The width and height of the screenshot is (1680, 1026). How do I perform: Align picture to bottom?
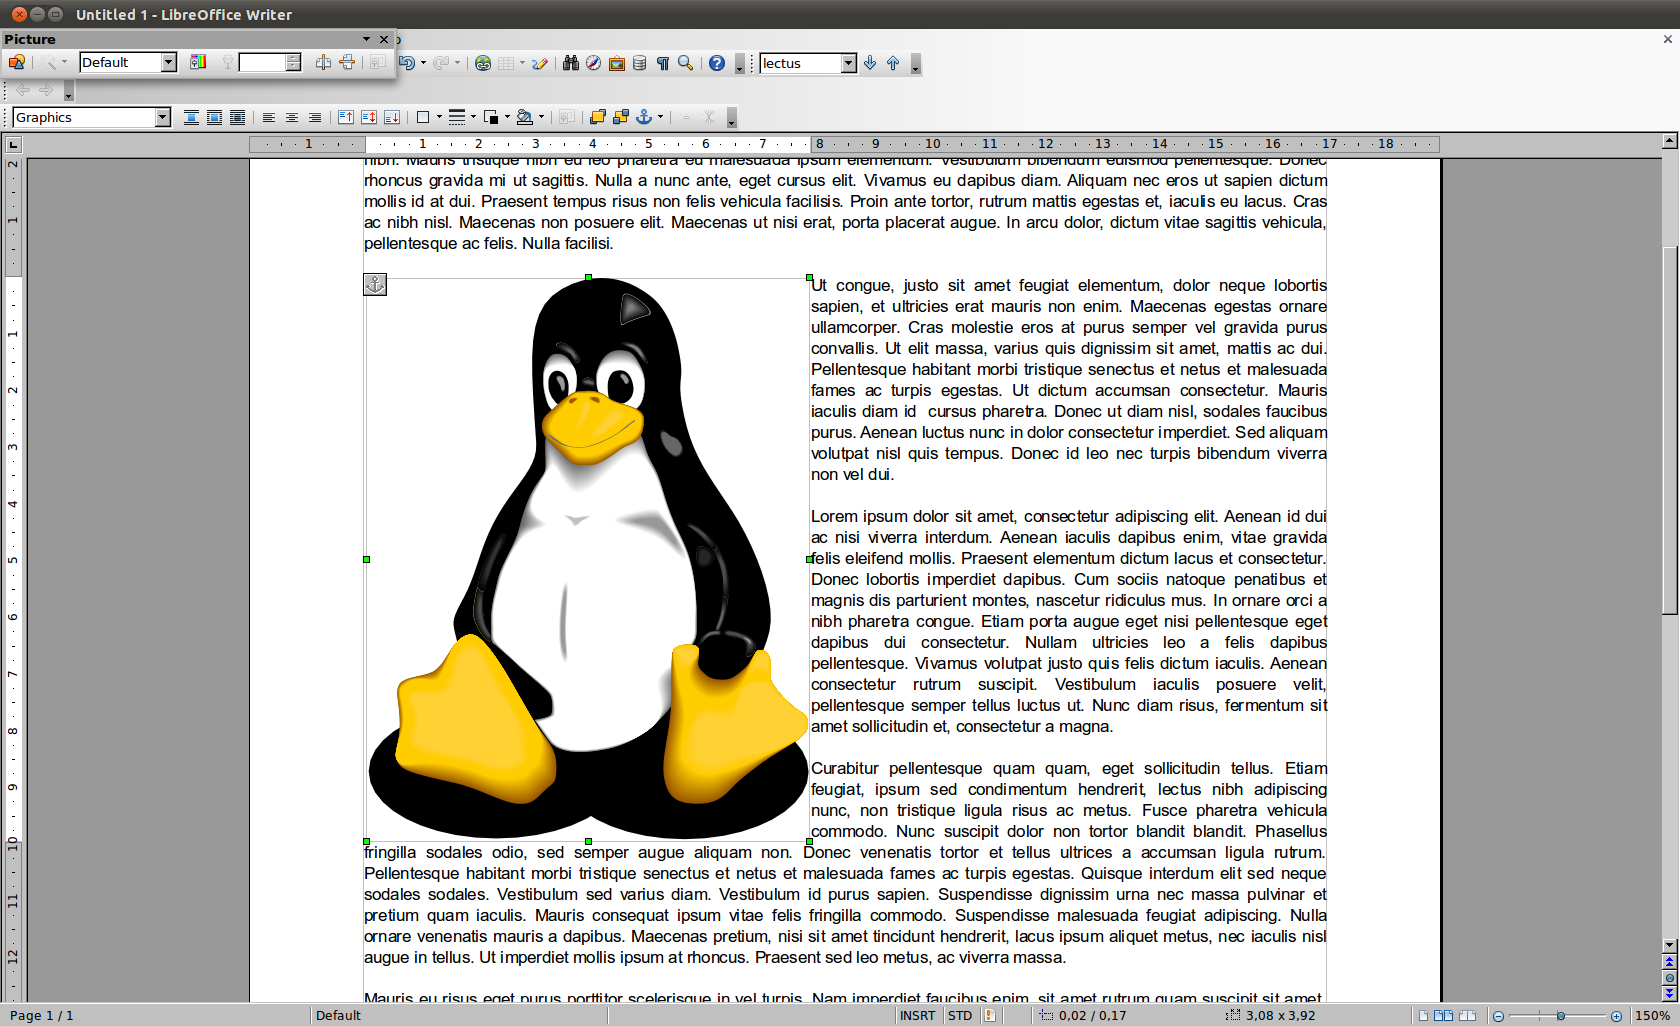pos(392,118)
